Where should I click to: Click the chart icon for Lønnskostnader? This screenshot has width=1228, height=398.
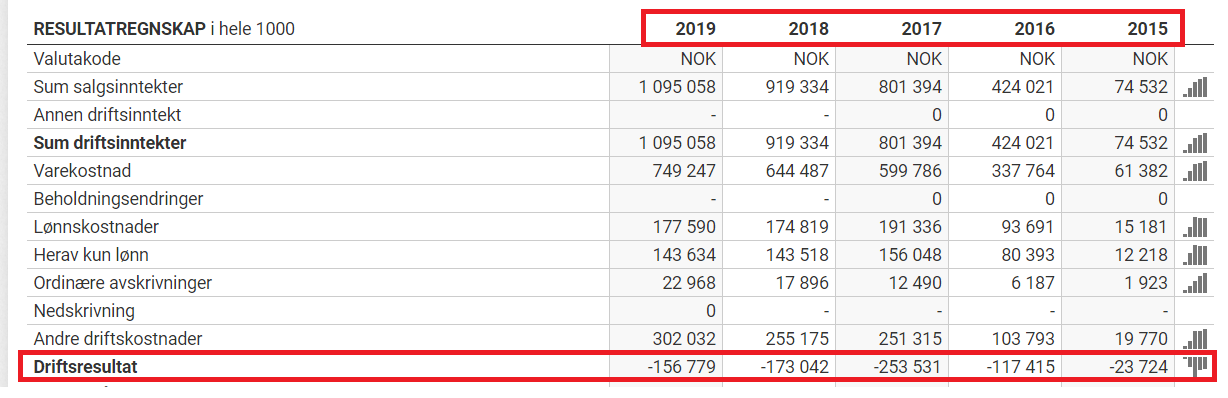pos(1194,227)
